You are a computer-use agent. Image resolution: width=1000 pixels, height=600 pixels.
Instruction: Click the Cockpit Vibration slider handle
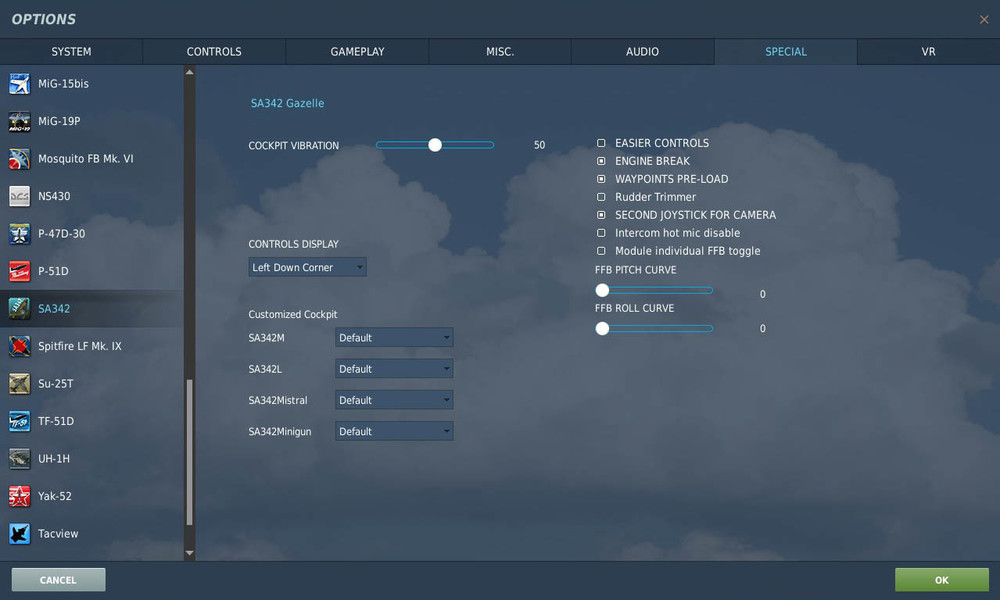coord(435,145)
